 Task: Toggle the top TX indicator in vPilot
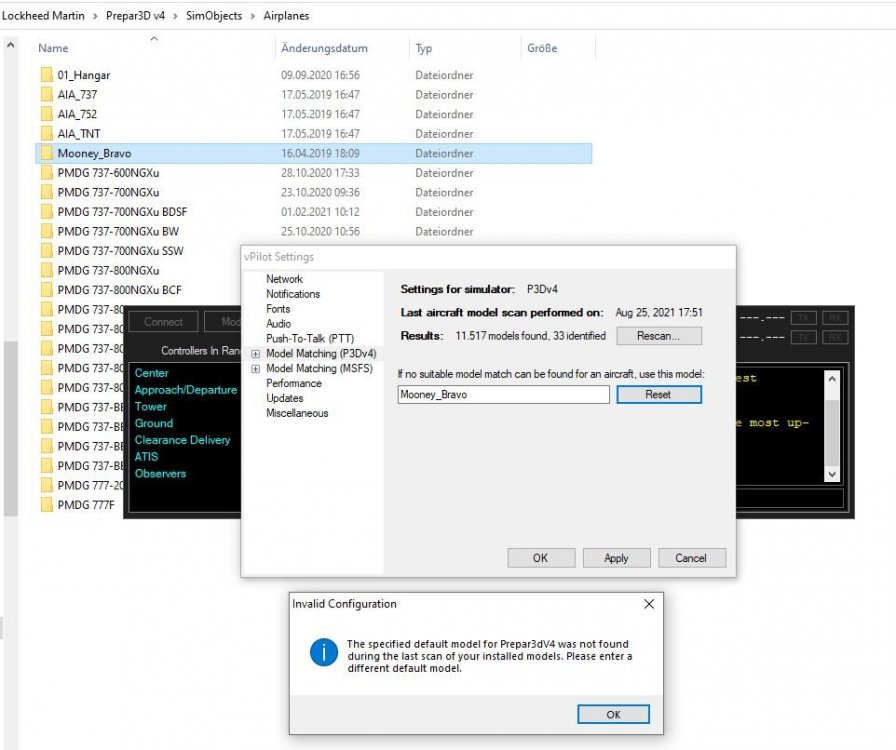[x=802, y=318]
